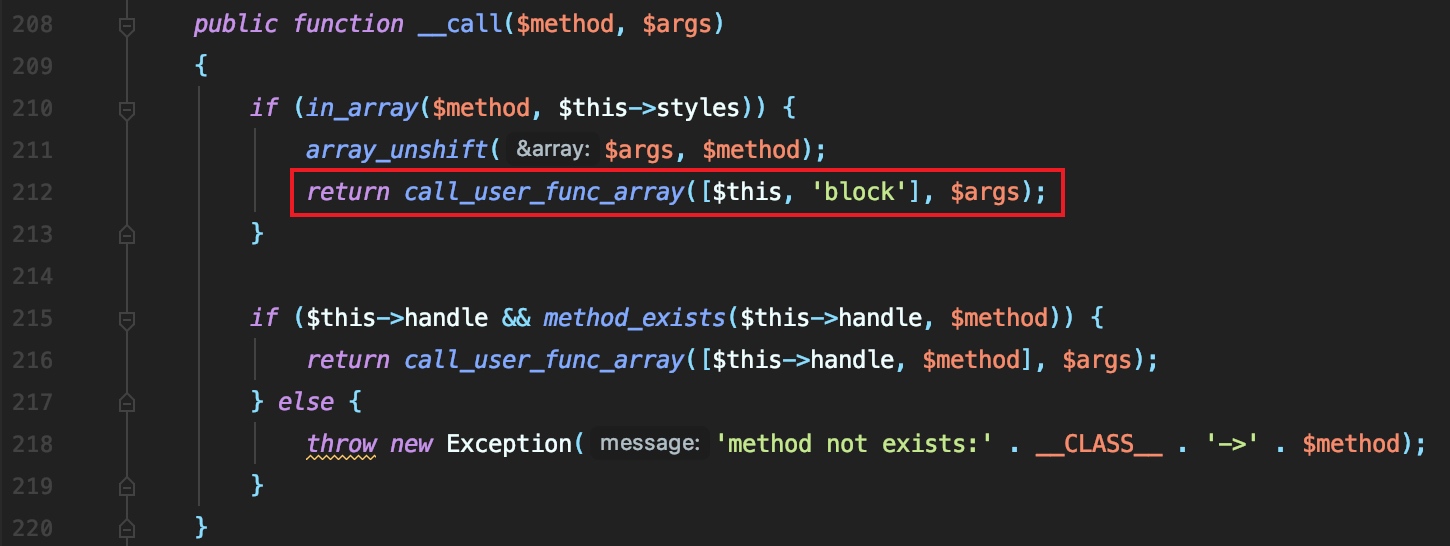The image size is (1450, 546).
Task: Click the 'method not exists:' string
Action: coord(854,444)
